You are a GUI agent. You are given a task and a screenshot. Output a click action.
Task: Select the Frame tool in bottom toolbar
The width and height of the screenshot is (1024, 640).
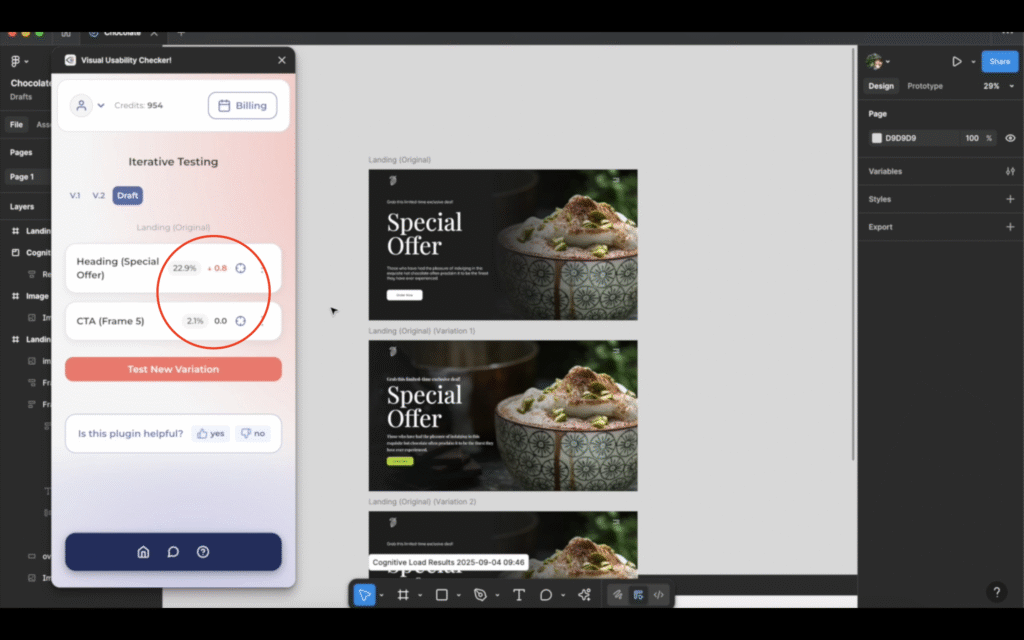tap(403, 595)
